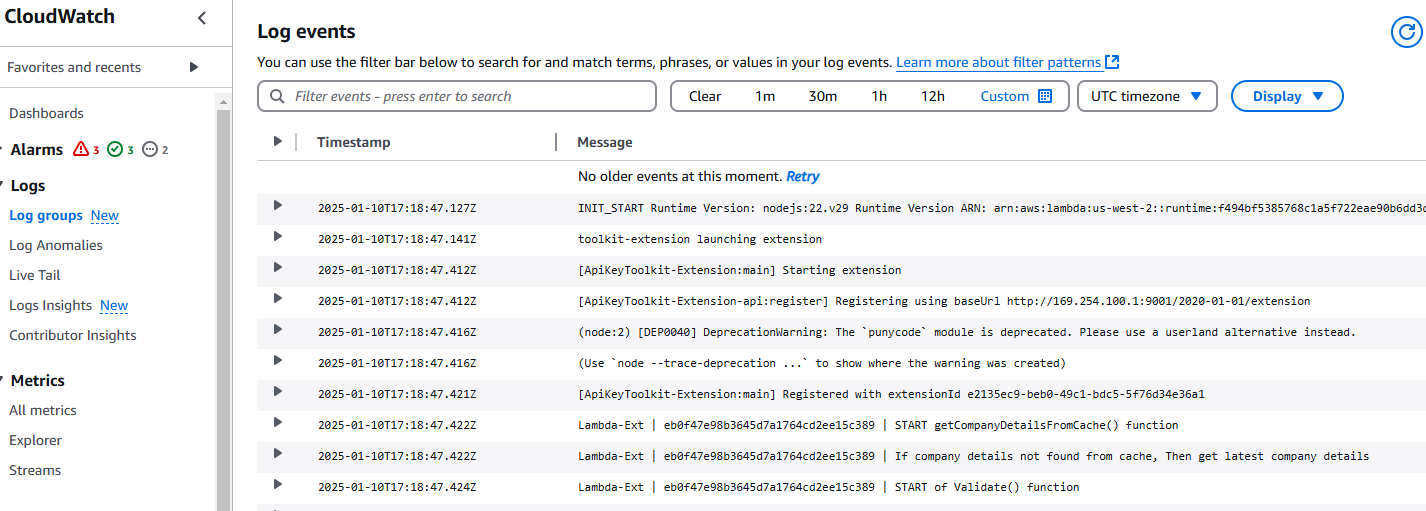The image size is (1426, 511).
Task: Expand the toolkit-extension launching extension row
Action: 278,237
